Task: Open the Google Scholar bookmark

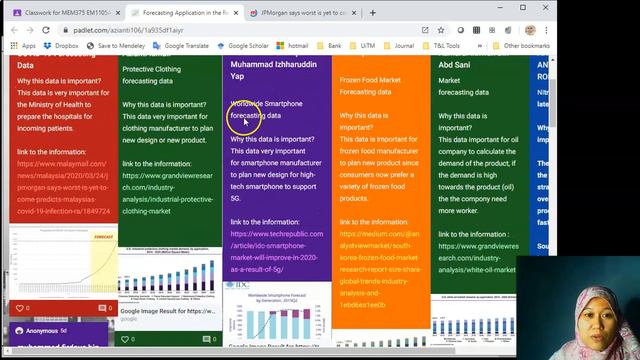Action: [x=243, y=46]
